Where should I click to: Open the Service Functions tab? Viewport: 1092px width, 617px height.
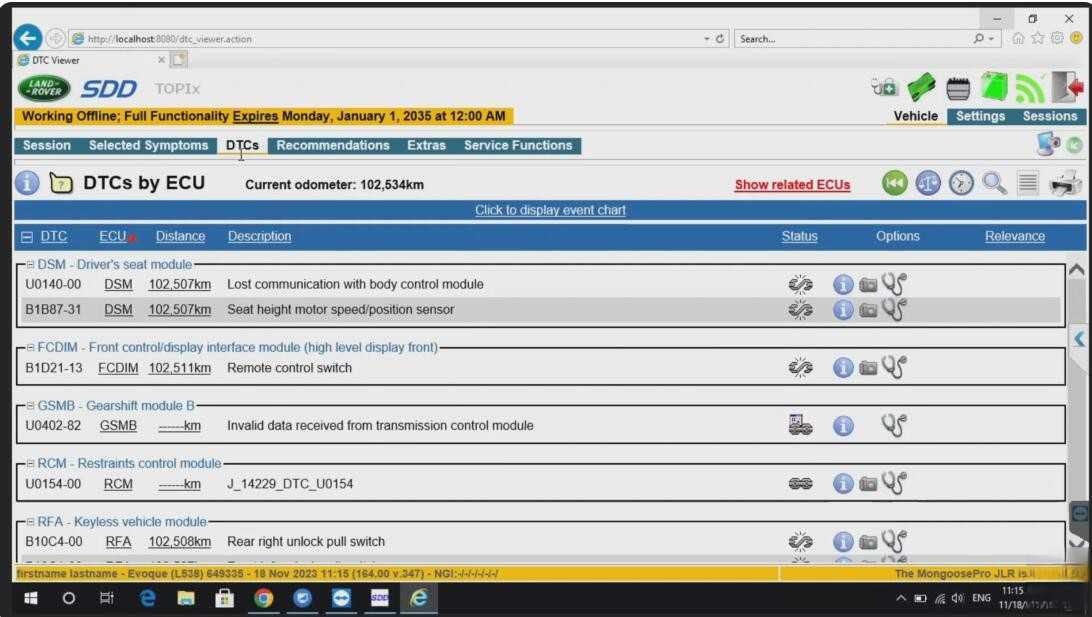tap(518, 146)
